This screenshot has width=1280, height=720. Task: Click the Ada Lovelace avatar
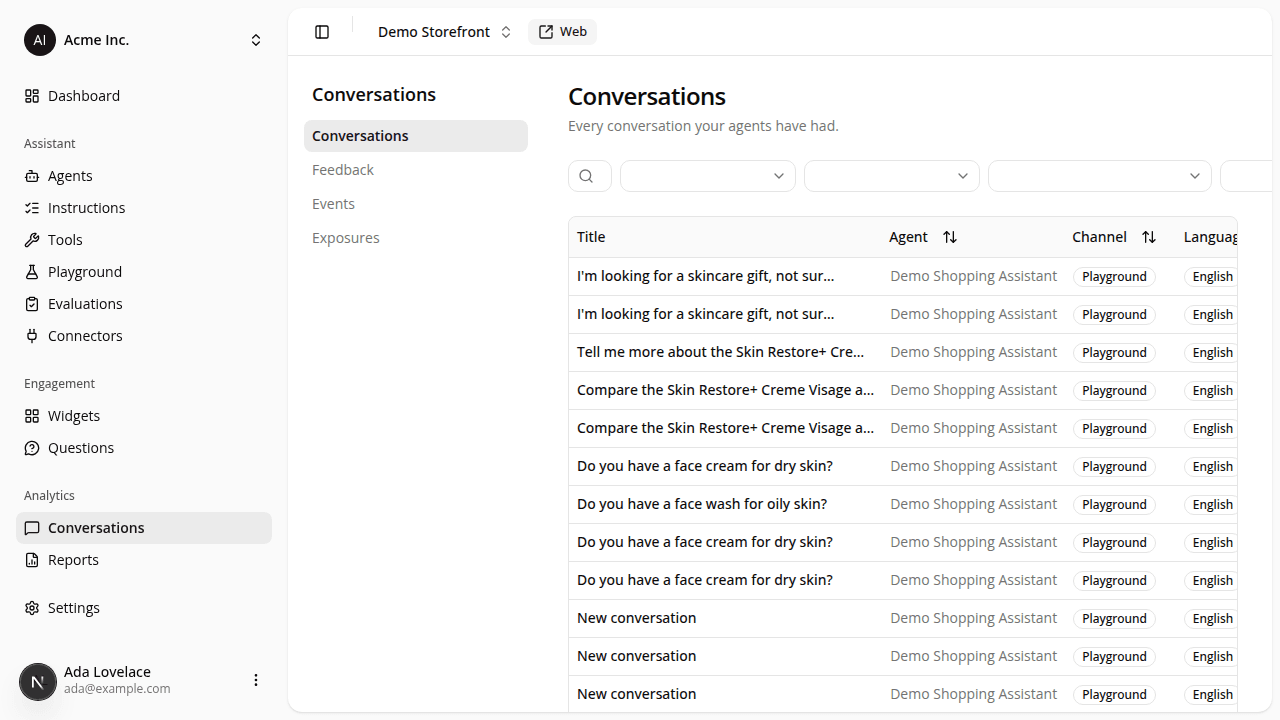pos(38,681)
